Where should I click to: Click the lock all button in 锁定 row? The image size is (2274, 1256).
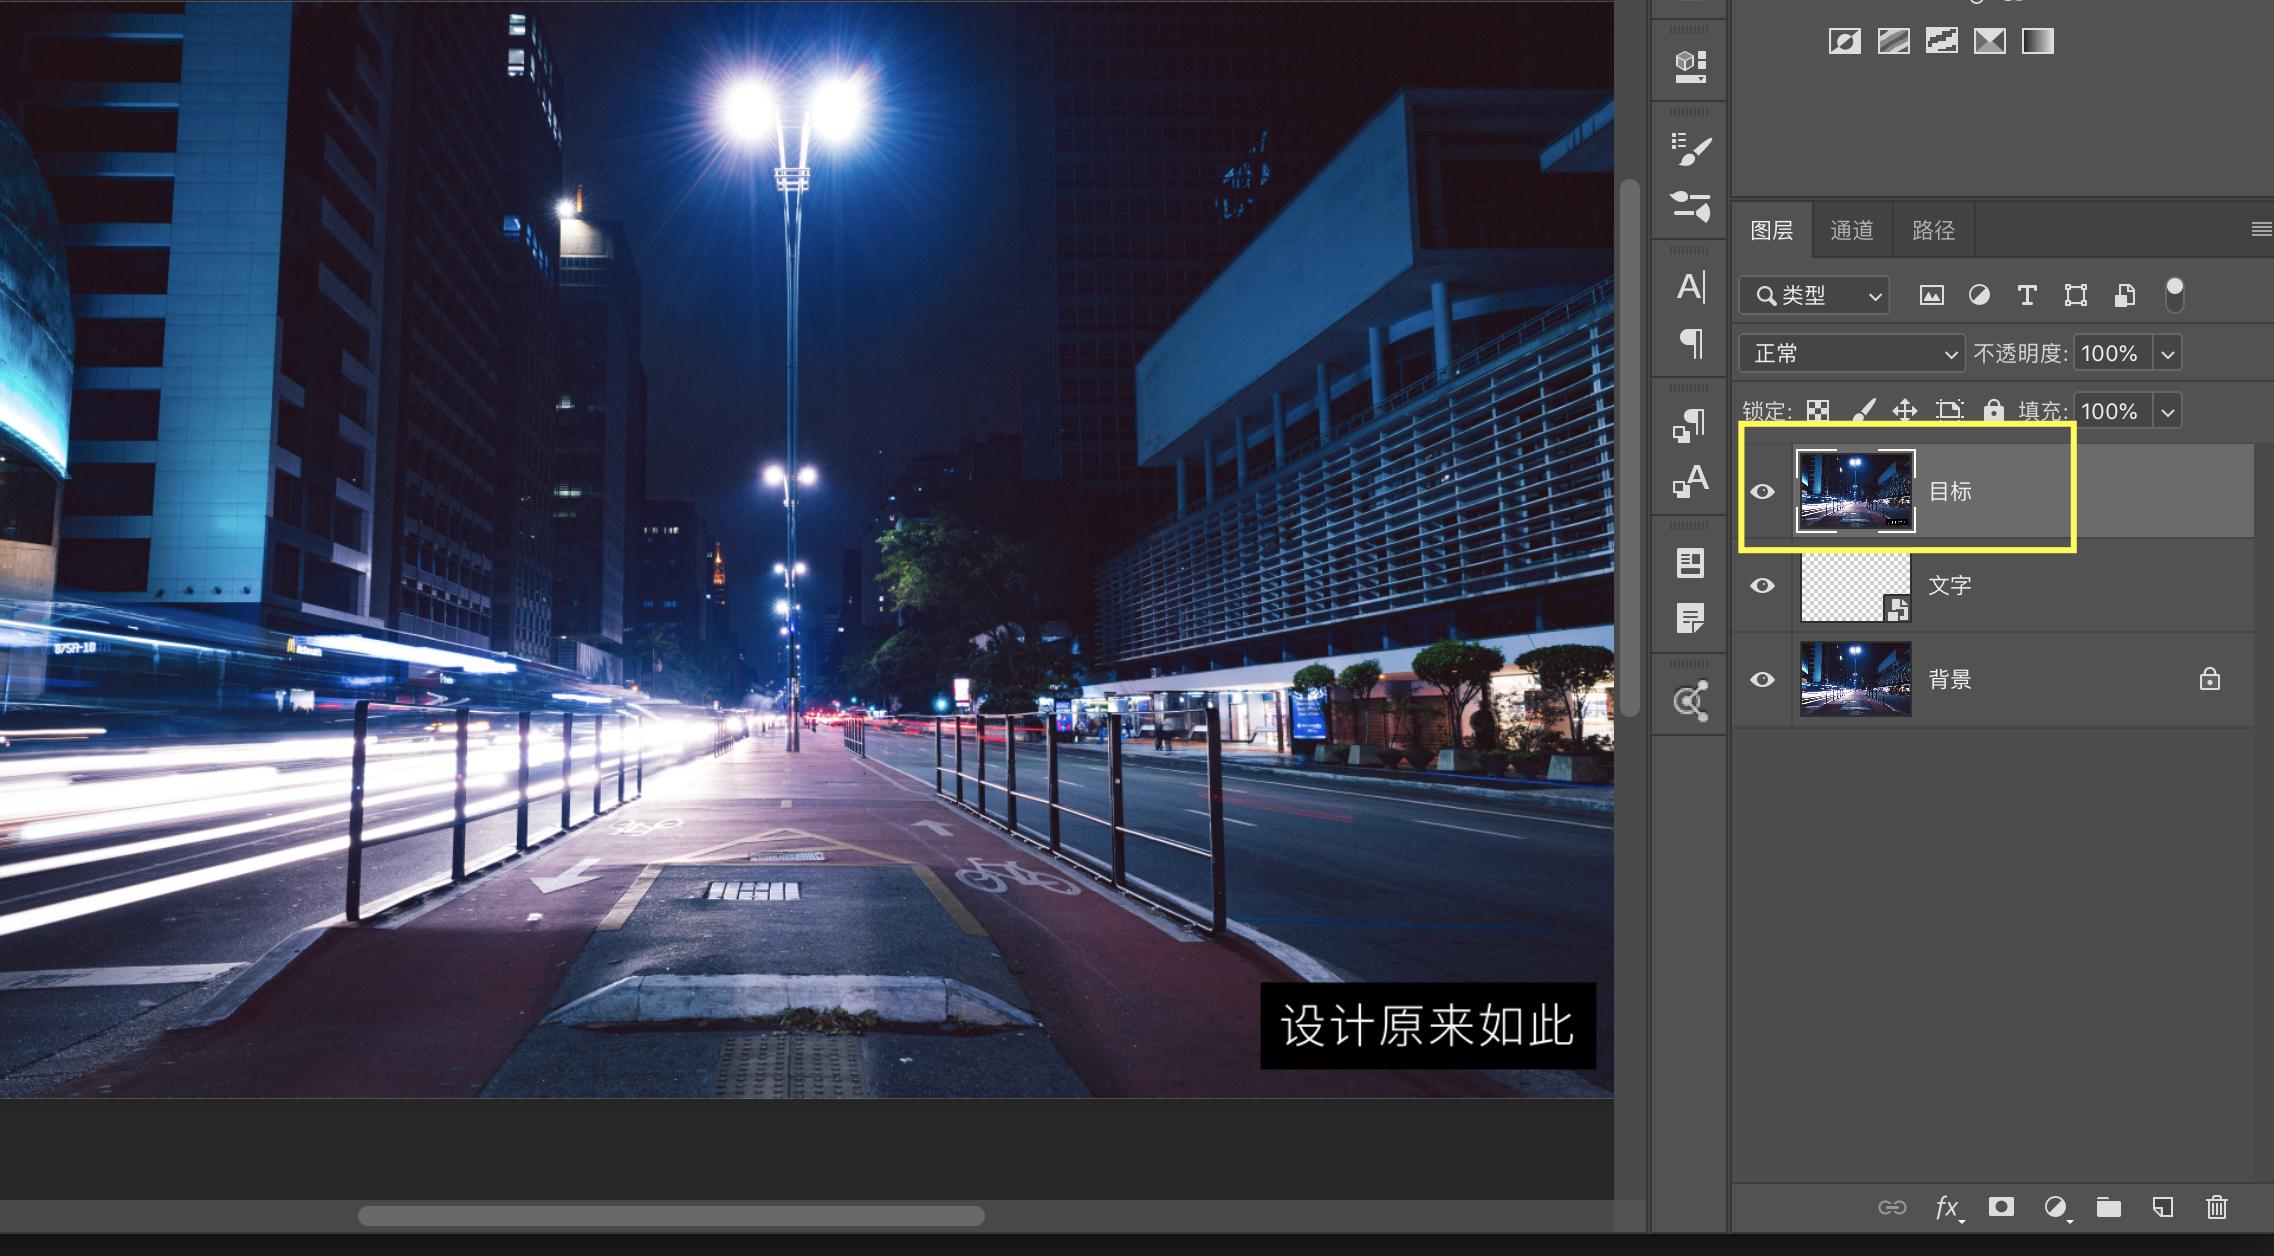point(1993,410)
